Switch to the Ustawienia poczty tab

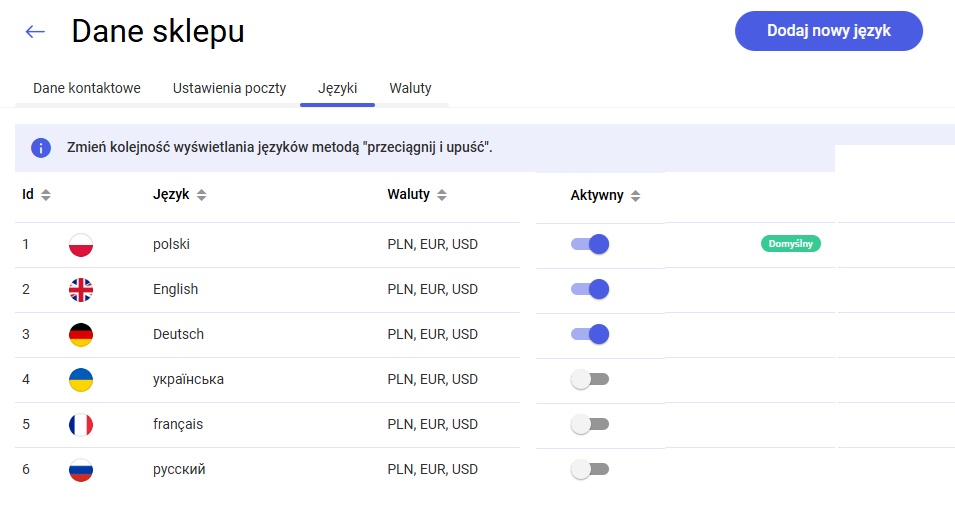point(229,88)
